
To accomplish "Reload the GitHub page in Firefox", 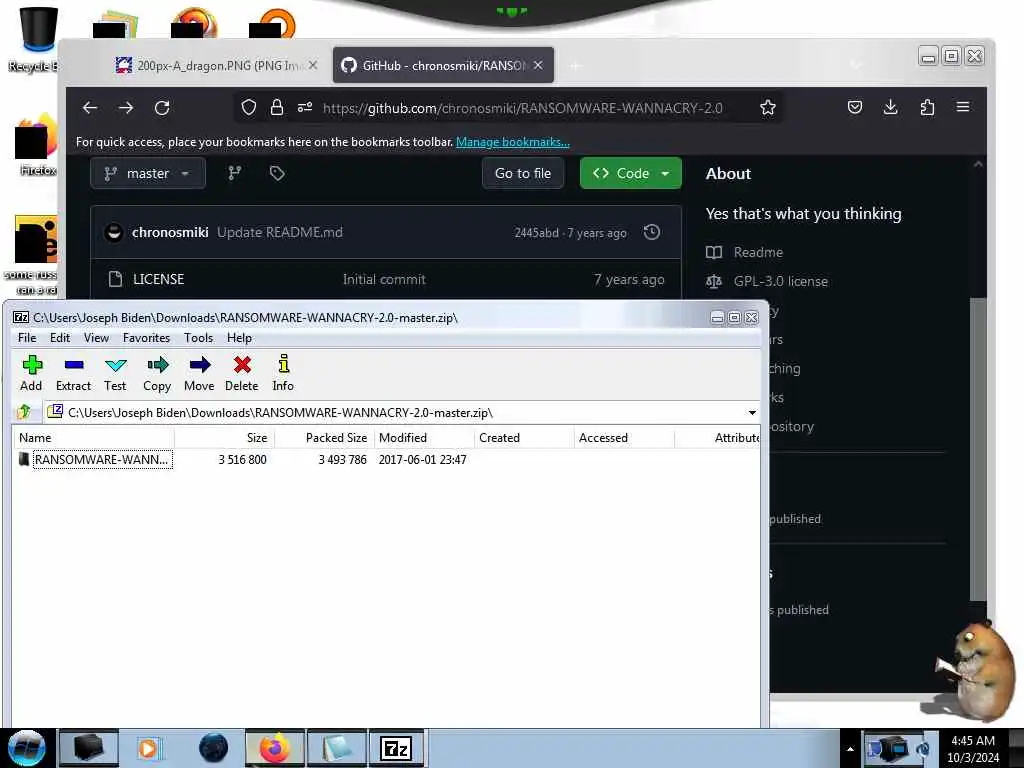I will click(162, 108).
